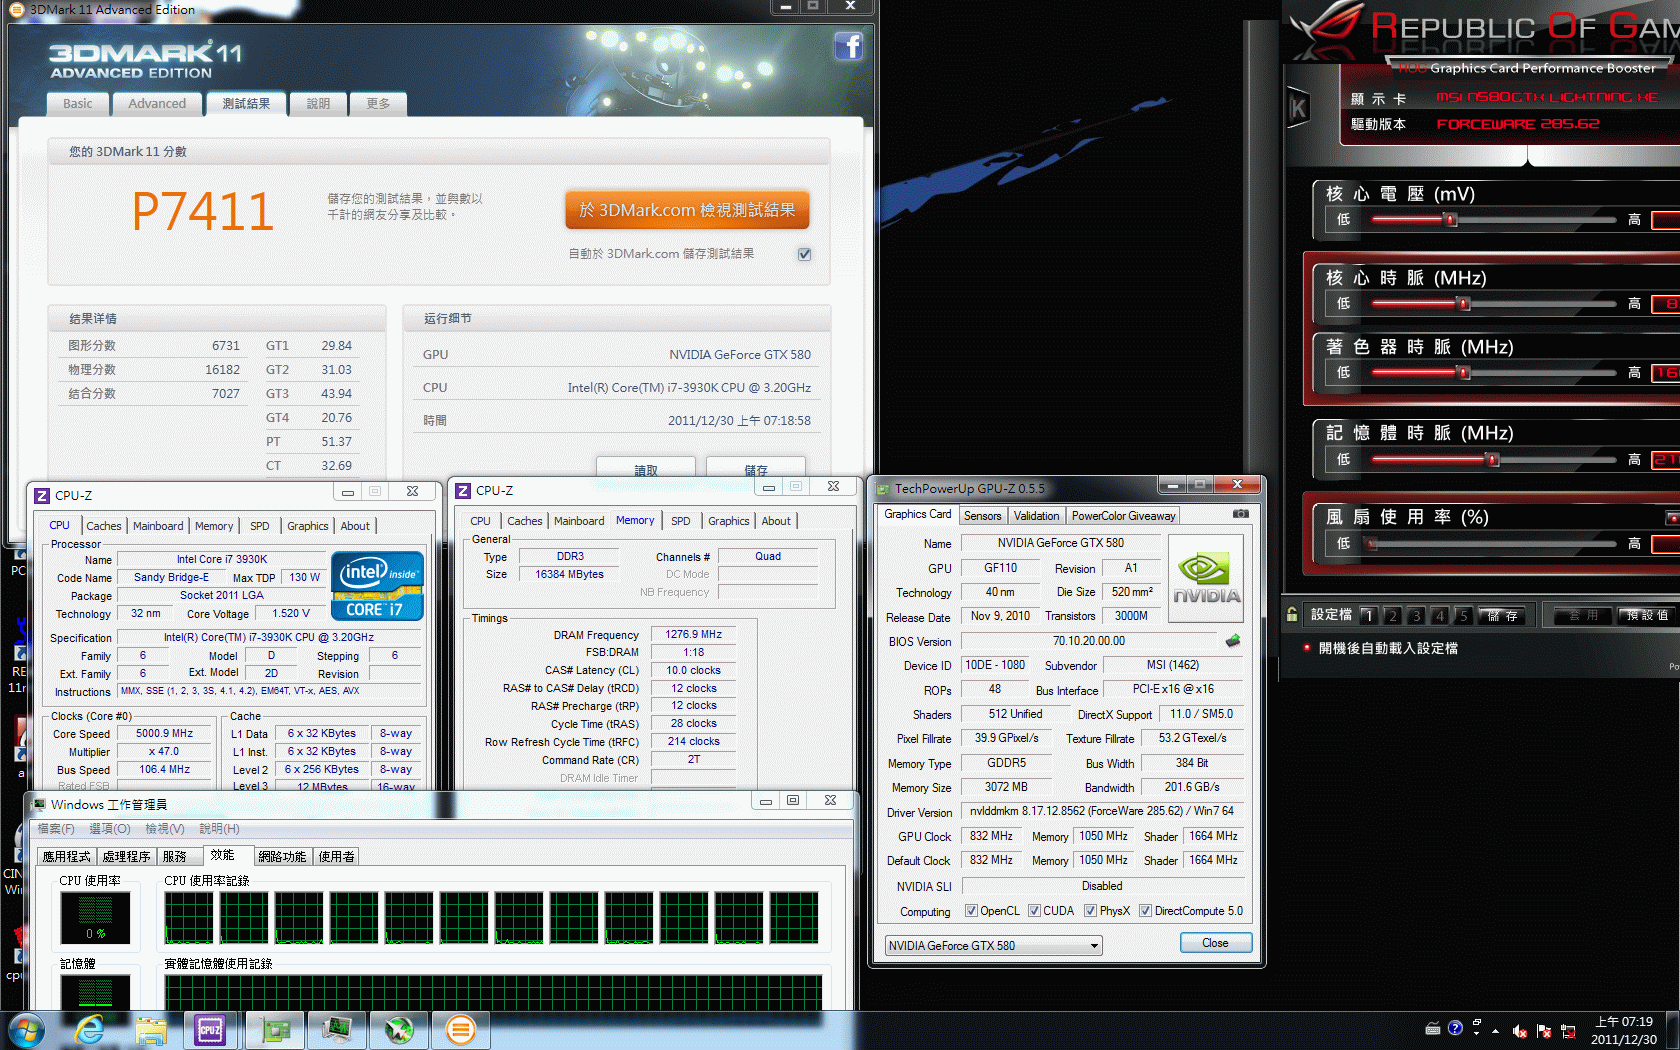Open PowerColor Giveaway tab in GPU-Z
The image size is (1680, 1050).
[x=1123, y=516]
